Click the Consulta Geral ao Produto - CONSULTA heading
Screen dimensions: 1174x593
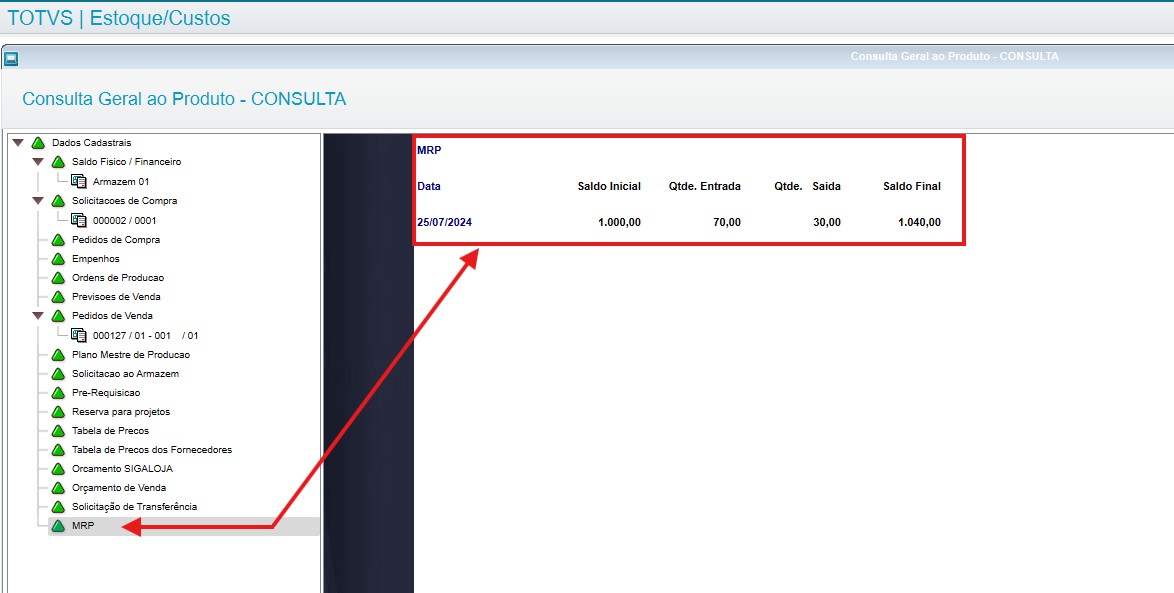pos(184,99)
